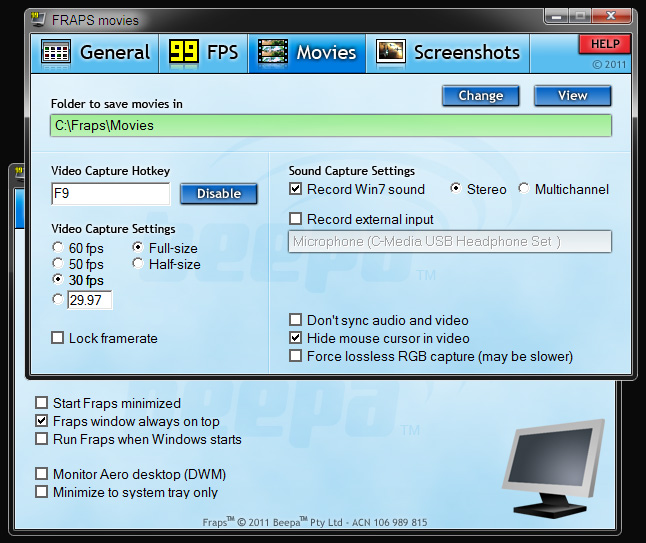Click the F9 video capture hotkey field

click(x=110, y=194)
